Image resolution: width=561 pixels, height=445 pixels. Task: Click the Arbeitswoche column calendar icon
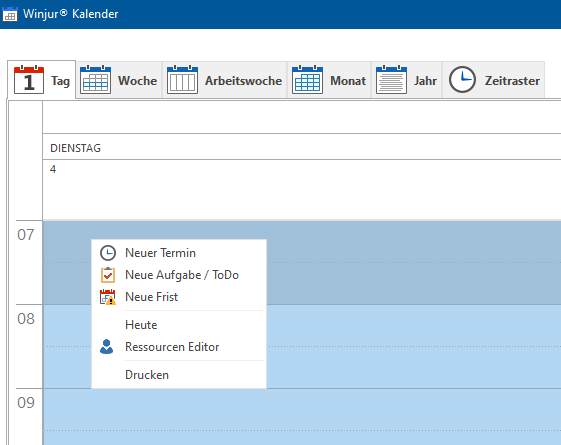[x=182, y=80]
